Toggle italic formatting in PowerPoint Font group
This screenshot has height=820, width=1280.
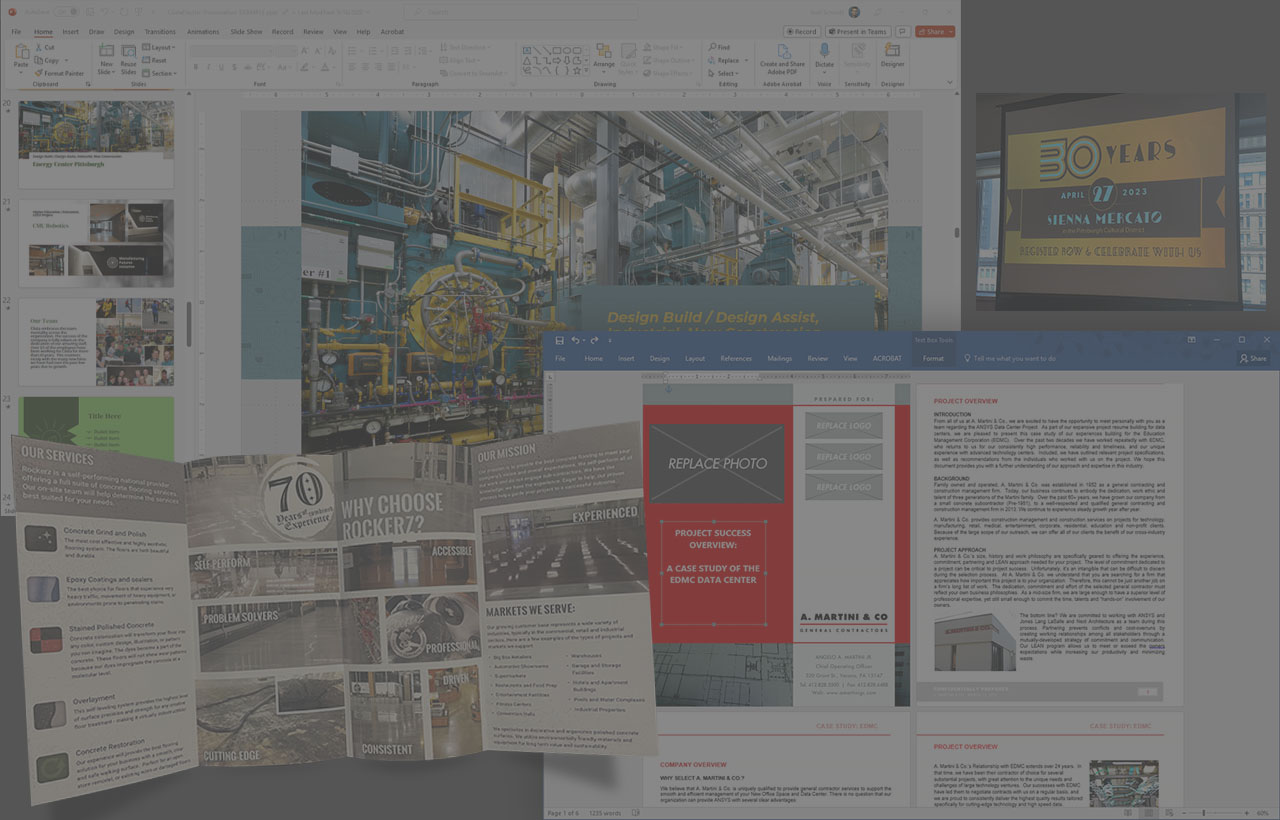click(x=209, y=67)
